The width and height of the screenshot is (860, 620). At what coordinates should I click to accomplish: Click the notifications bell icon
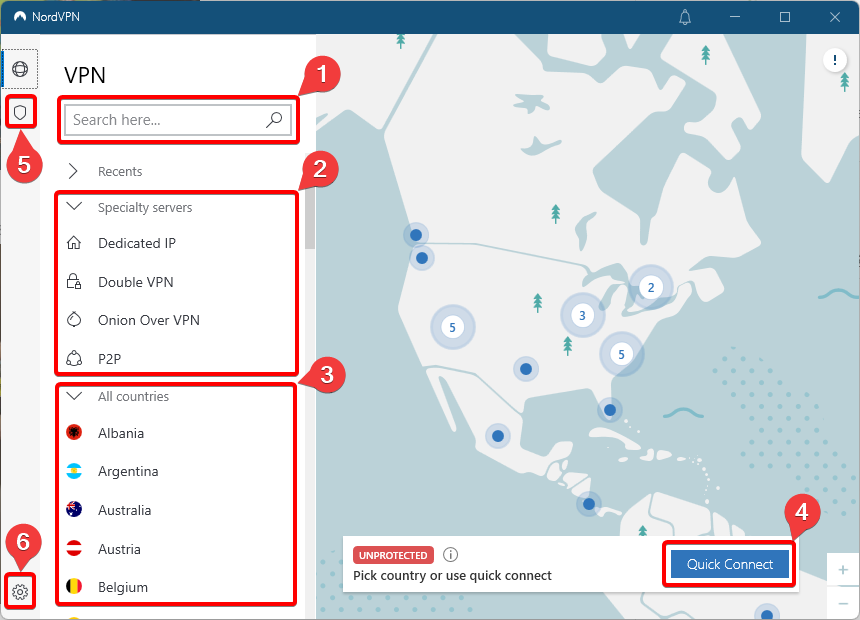click(x=685, y=17)
